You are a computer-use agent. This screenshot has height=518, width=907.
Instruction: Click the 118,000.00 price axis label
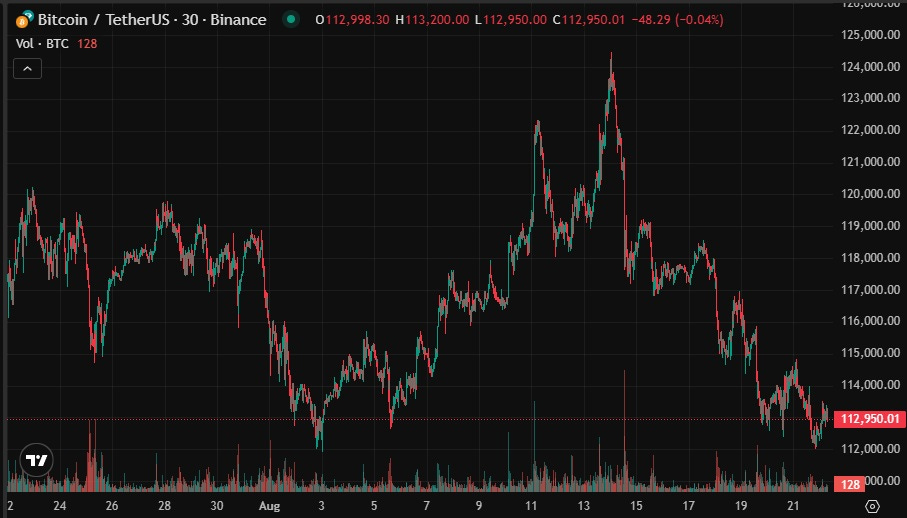870,257
